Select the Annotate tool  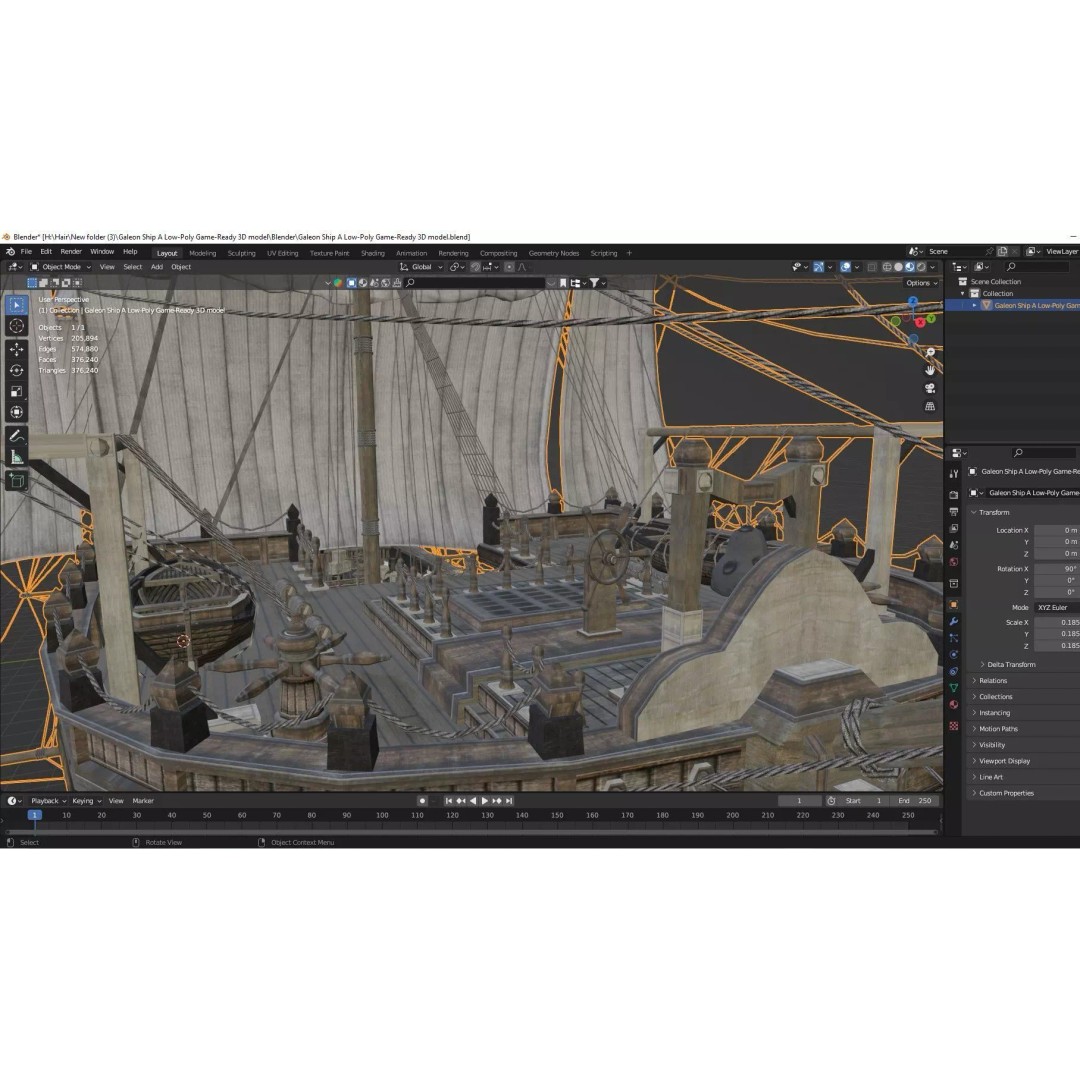tap(17, 436)
